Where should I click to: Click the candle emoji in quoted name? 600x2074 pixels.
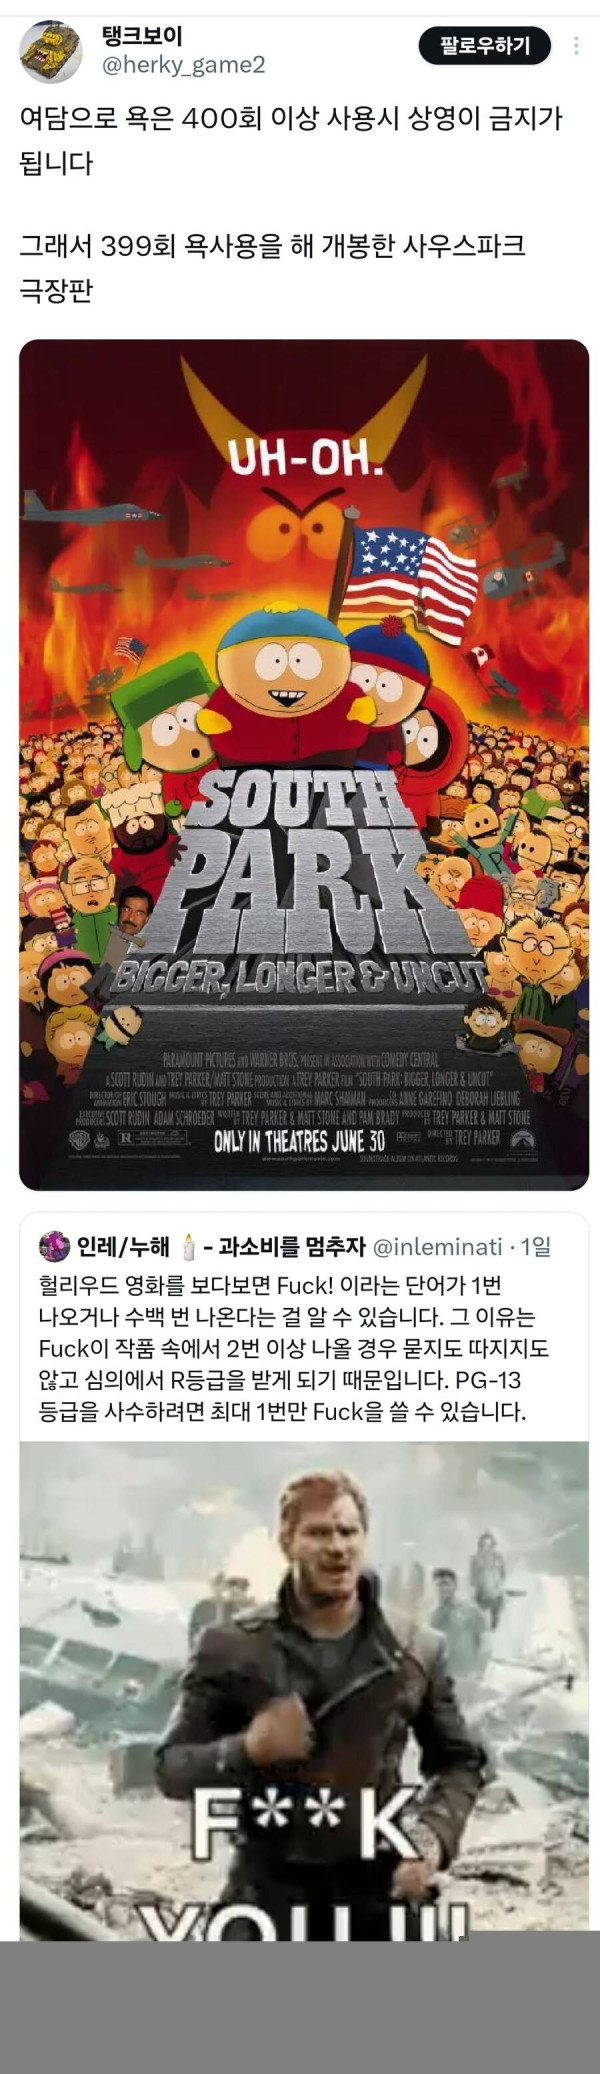(188, 1247)
